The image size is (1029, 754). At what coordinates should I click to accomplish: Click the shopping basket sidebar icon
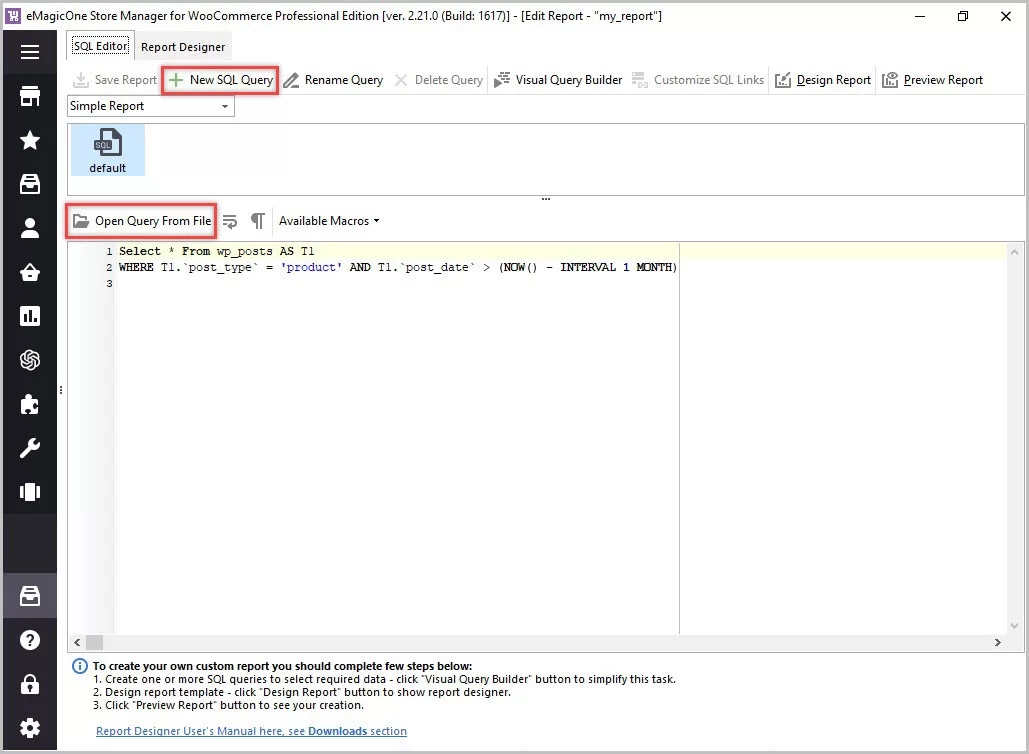(x=30, y=272)
